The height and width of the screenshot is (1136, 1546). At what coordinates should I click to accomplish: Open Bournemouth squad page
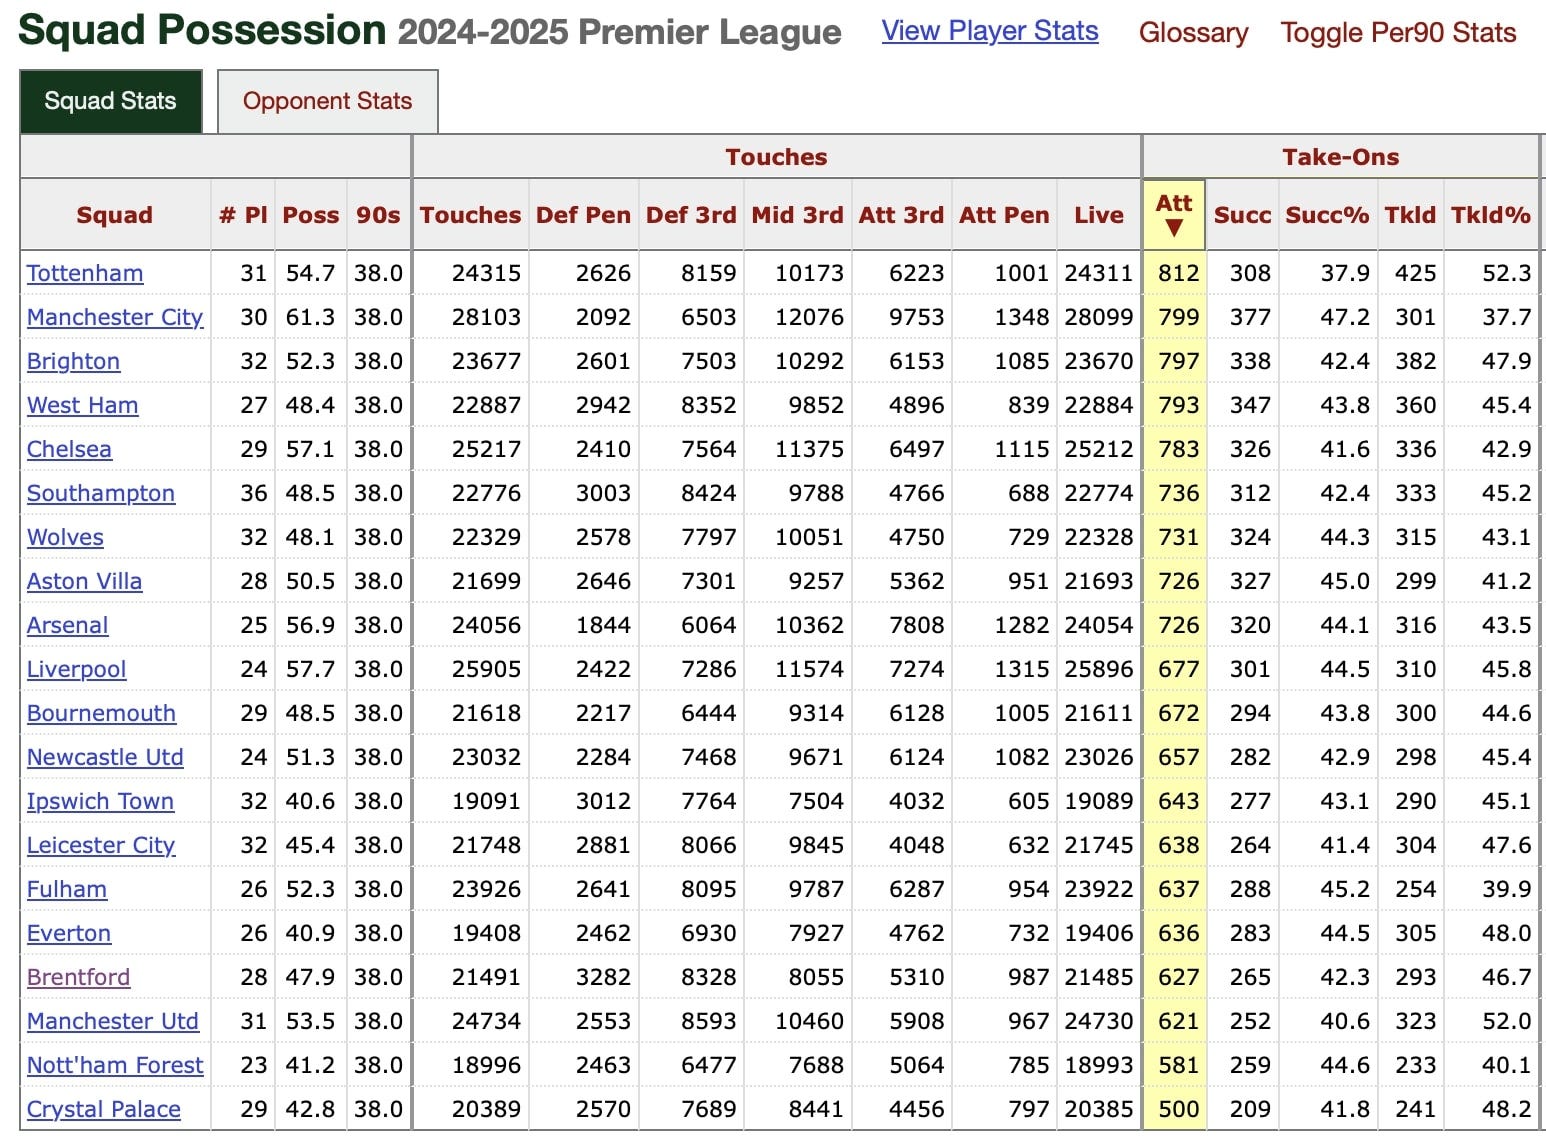[101, 713]
